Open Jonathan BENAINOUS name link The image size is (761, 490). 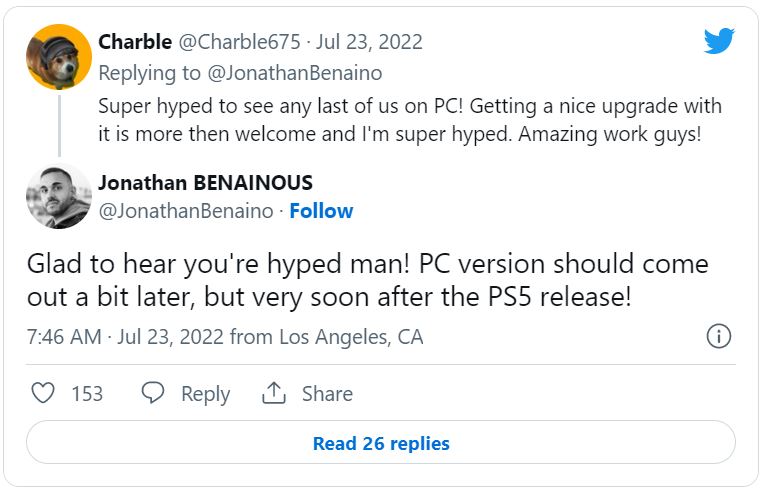click(x=205, y=183)
